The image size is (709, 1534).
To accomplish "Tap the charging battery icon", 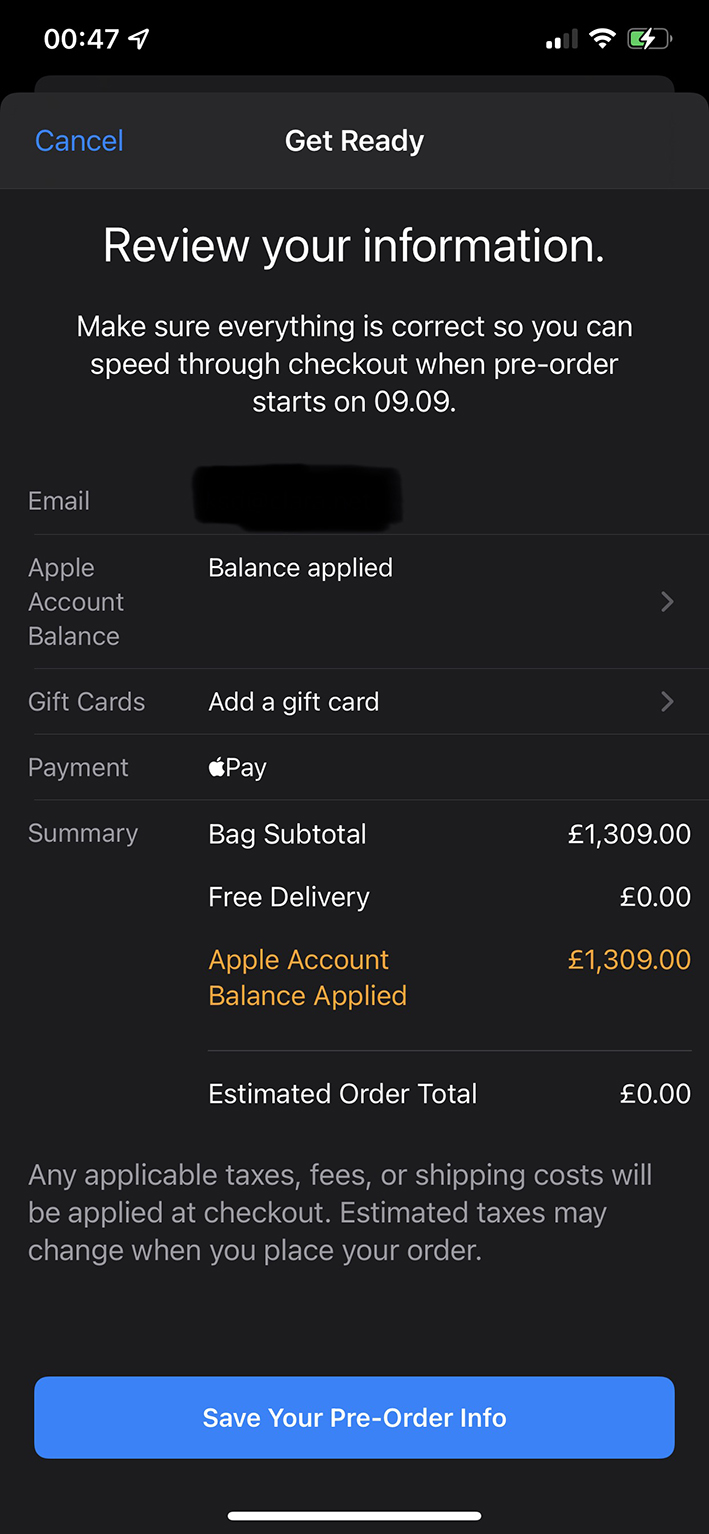I will point(648,39).
